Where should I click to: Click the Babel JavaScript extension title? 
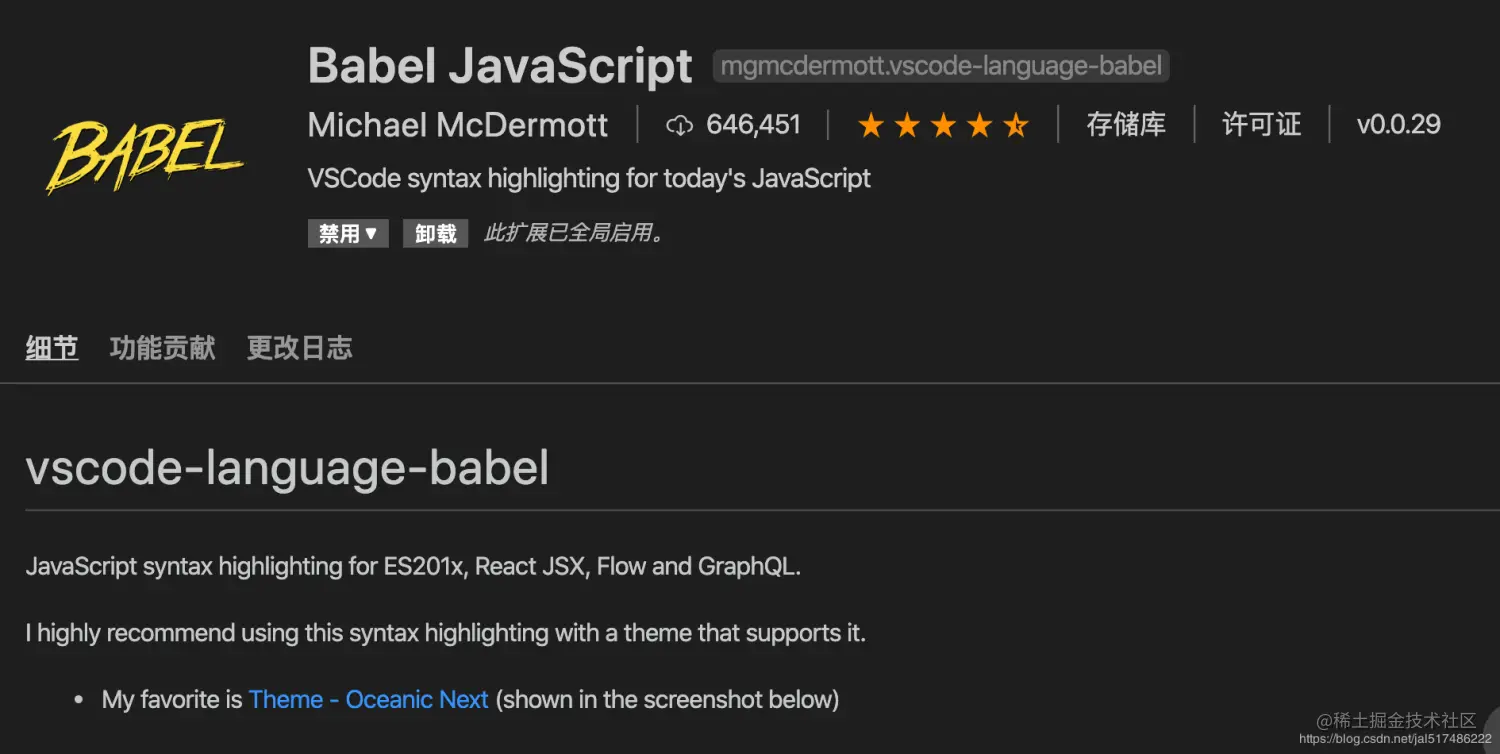click(500, 66)
